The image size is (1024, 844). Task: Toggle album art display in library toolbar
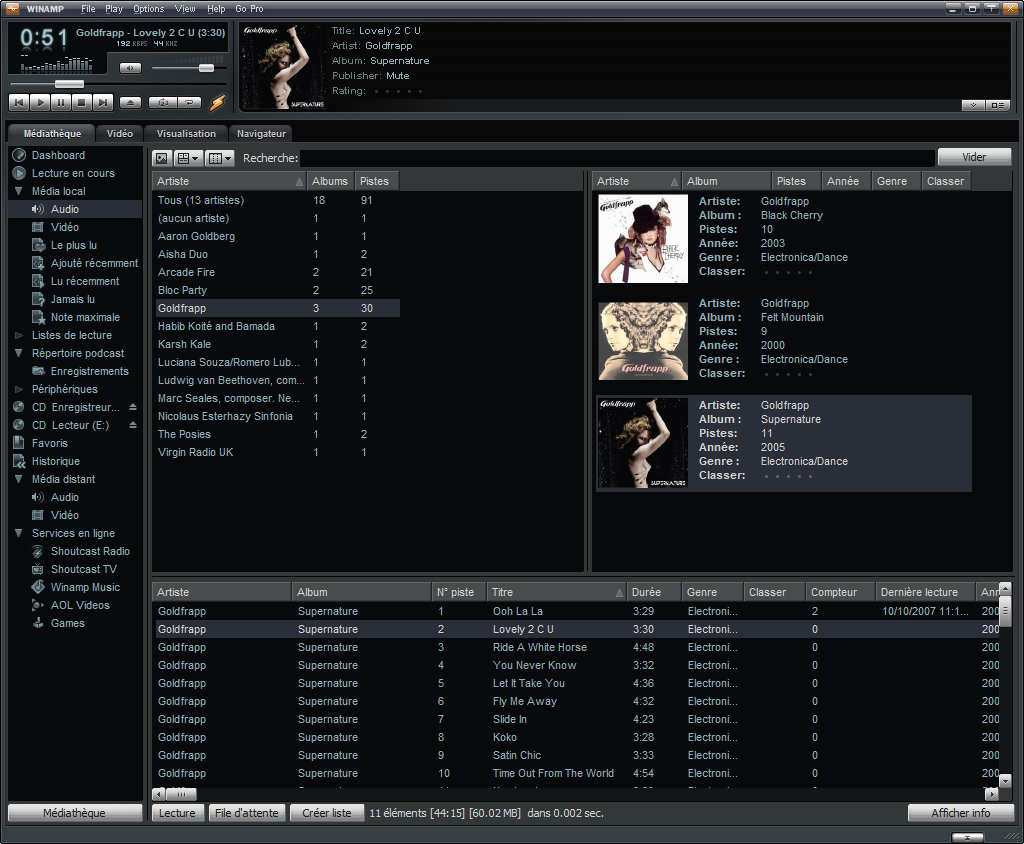tap(162, 157)
